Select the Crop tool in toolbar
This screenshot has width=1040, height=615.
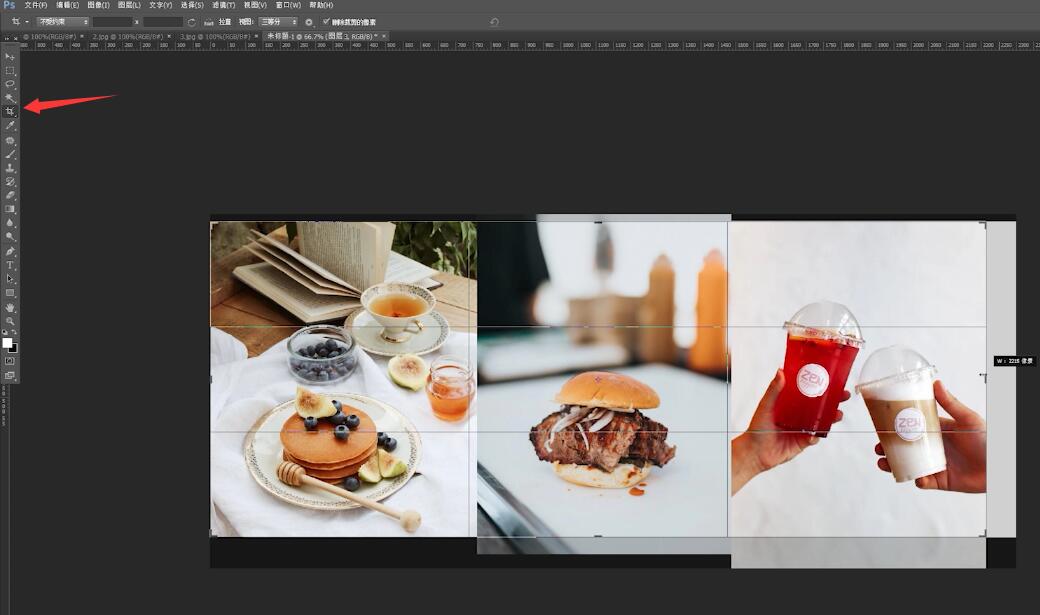10,111
